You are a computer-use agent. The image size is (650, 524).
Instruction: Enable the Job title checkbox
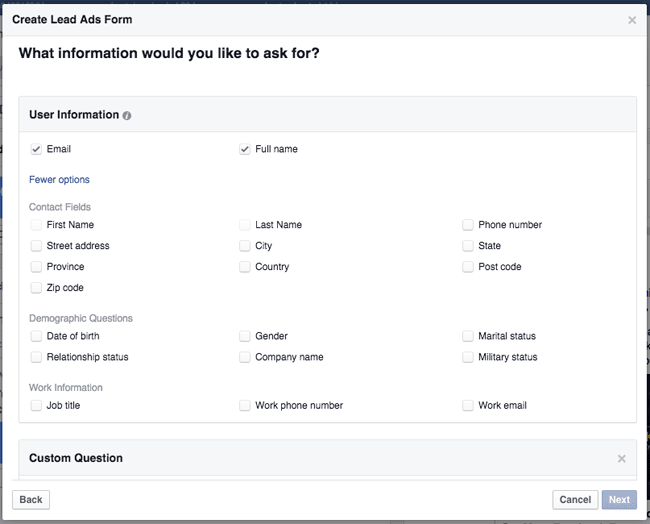point(36,405)
